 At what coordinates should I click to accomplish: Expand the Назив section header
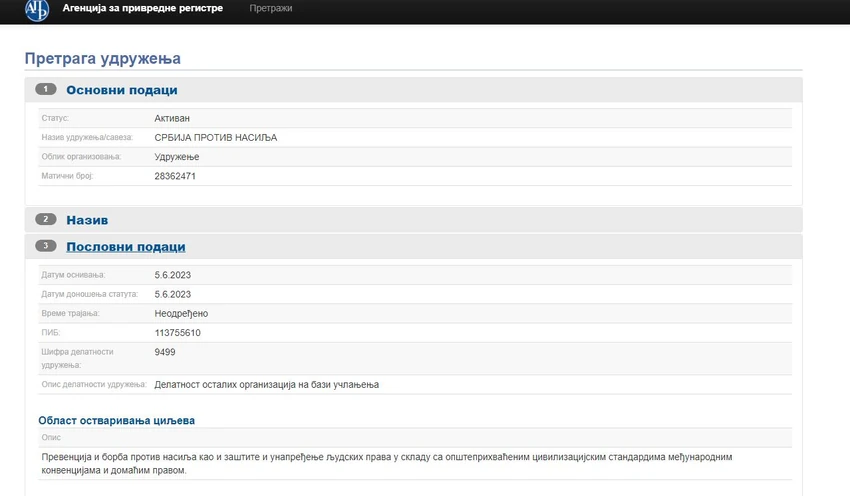(87, 220)
